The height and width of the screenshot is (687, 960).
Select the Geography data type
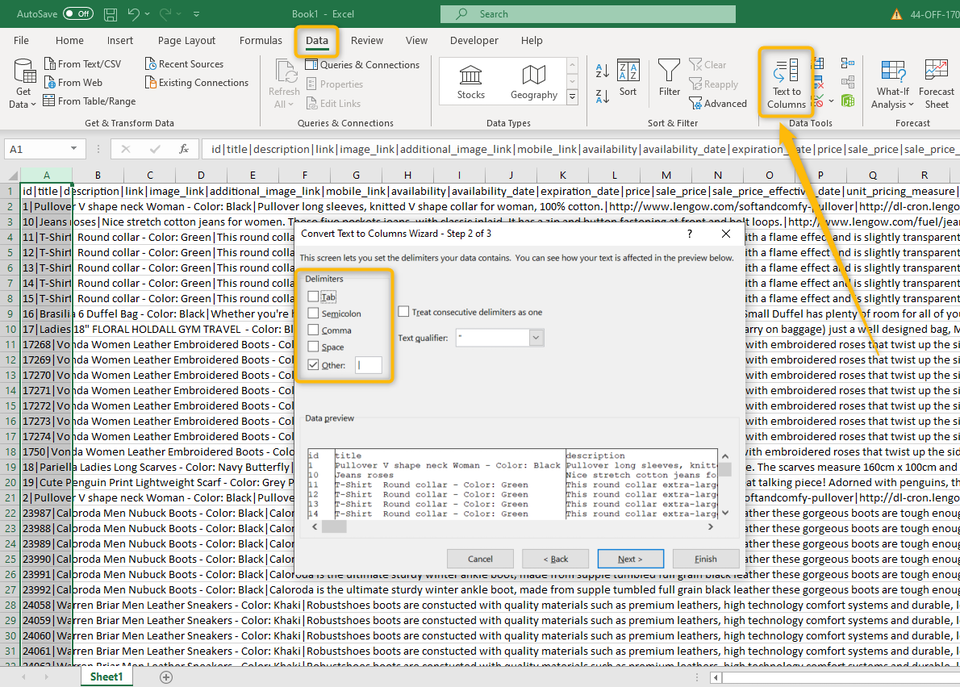[534, 80]
